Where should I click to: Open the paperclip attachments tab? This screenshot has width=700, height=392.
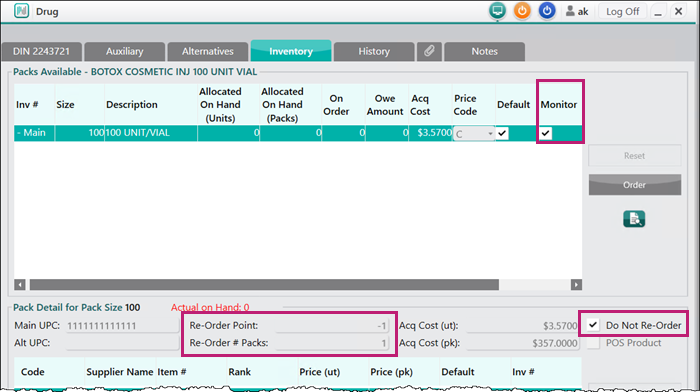click(429, 51)
